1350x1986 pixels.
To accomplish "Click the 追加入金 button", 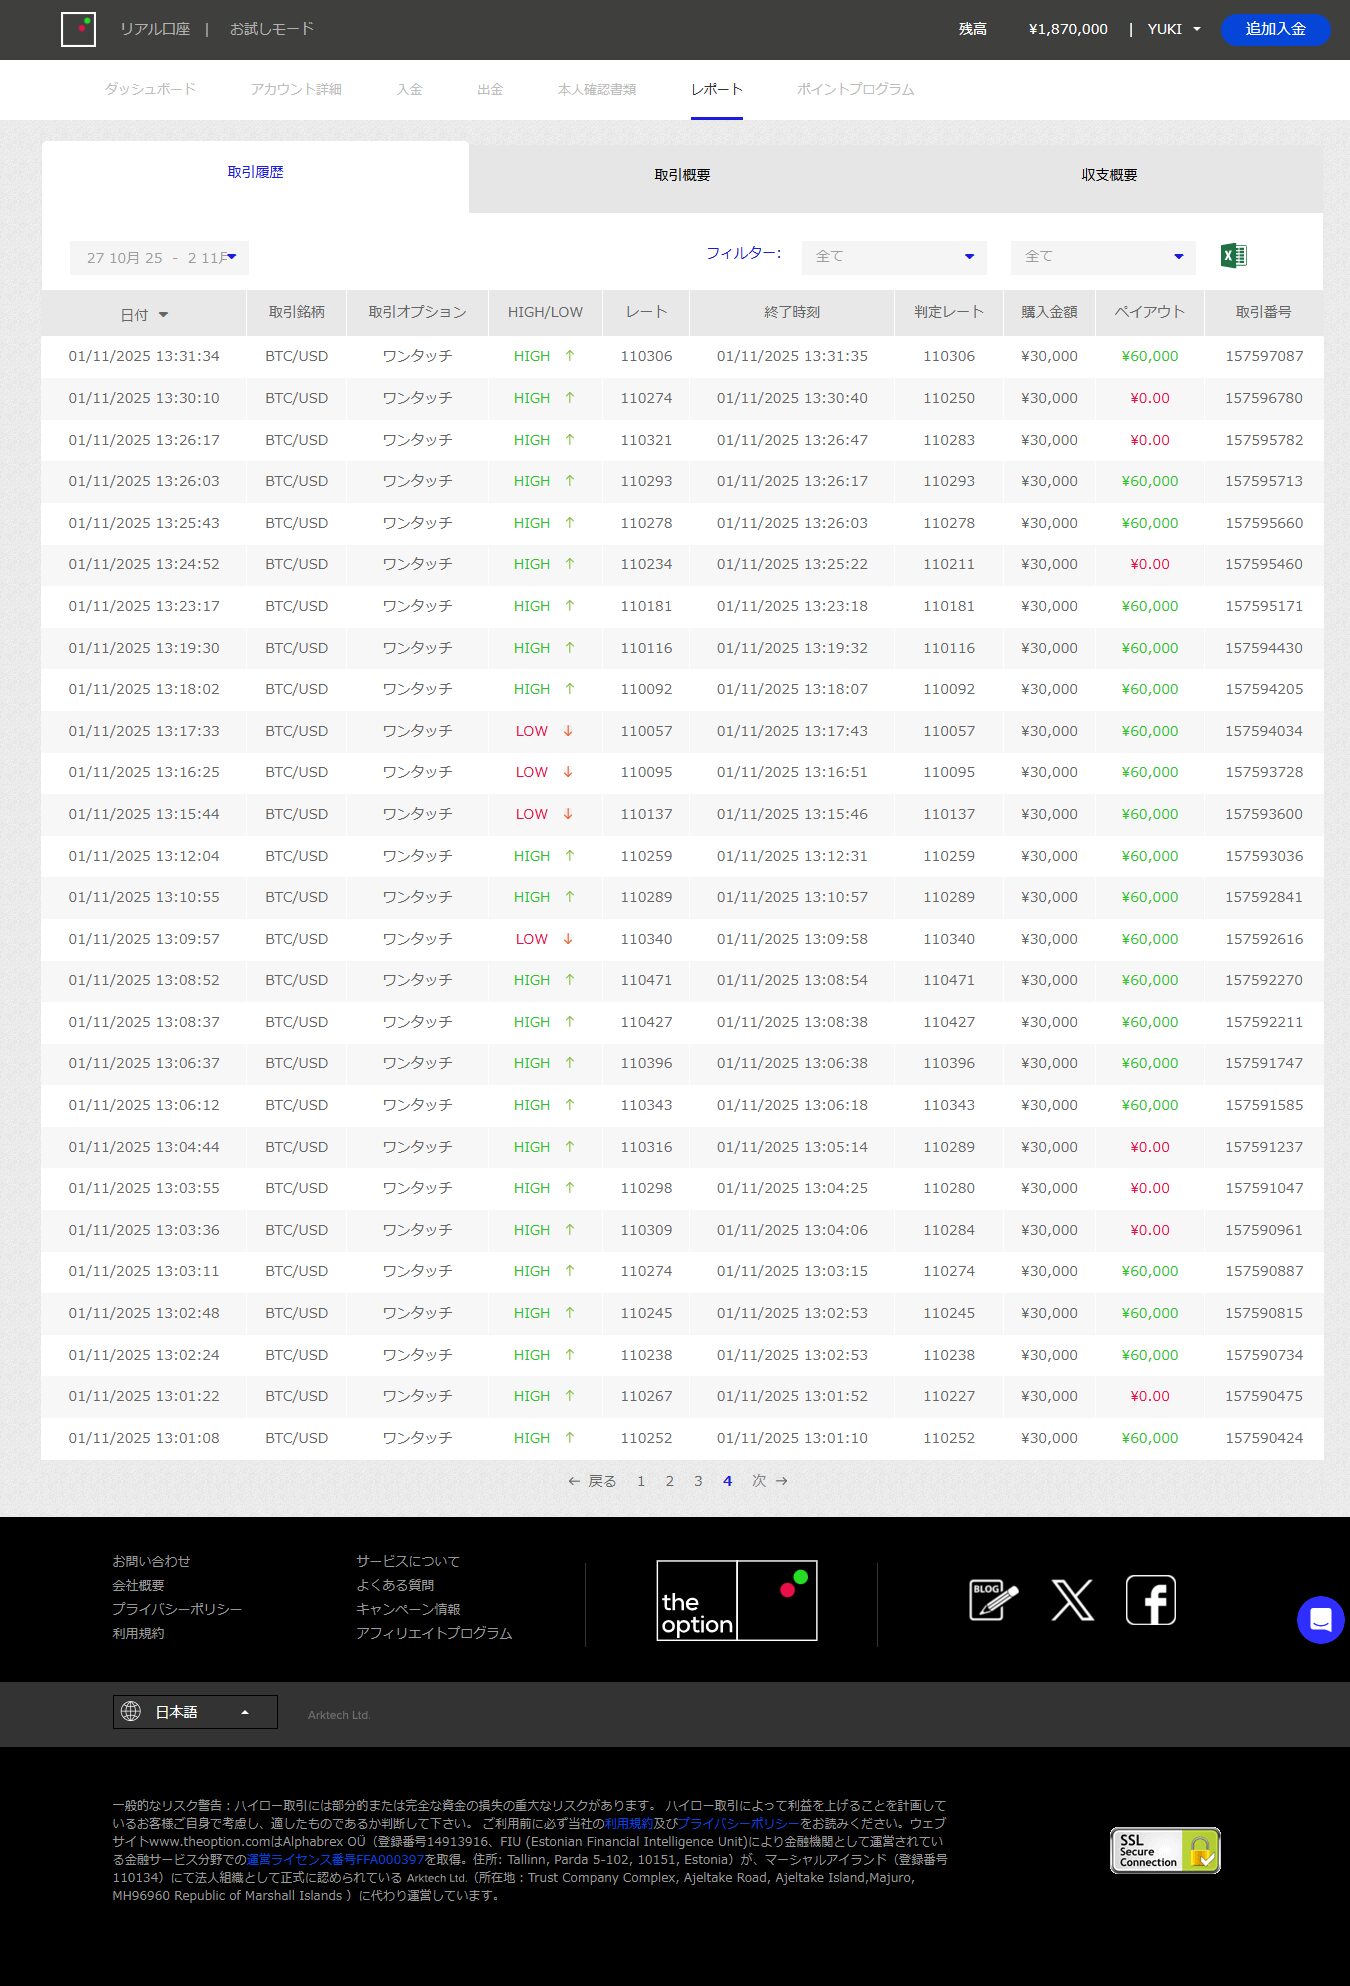I will 1275,29.
